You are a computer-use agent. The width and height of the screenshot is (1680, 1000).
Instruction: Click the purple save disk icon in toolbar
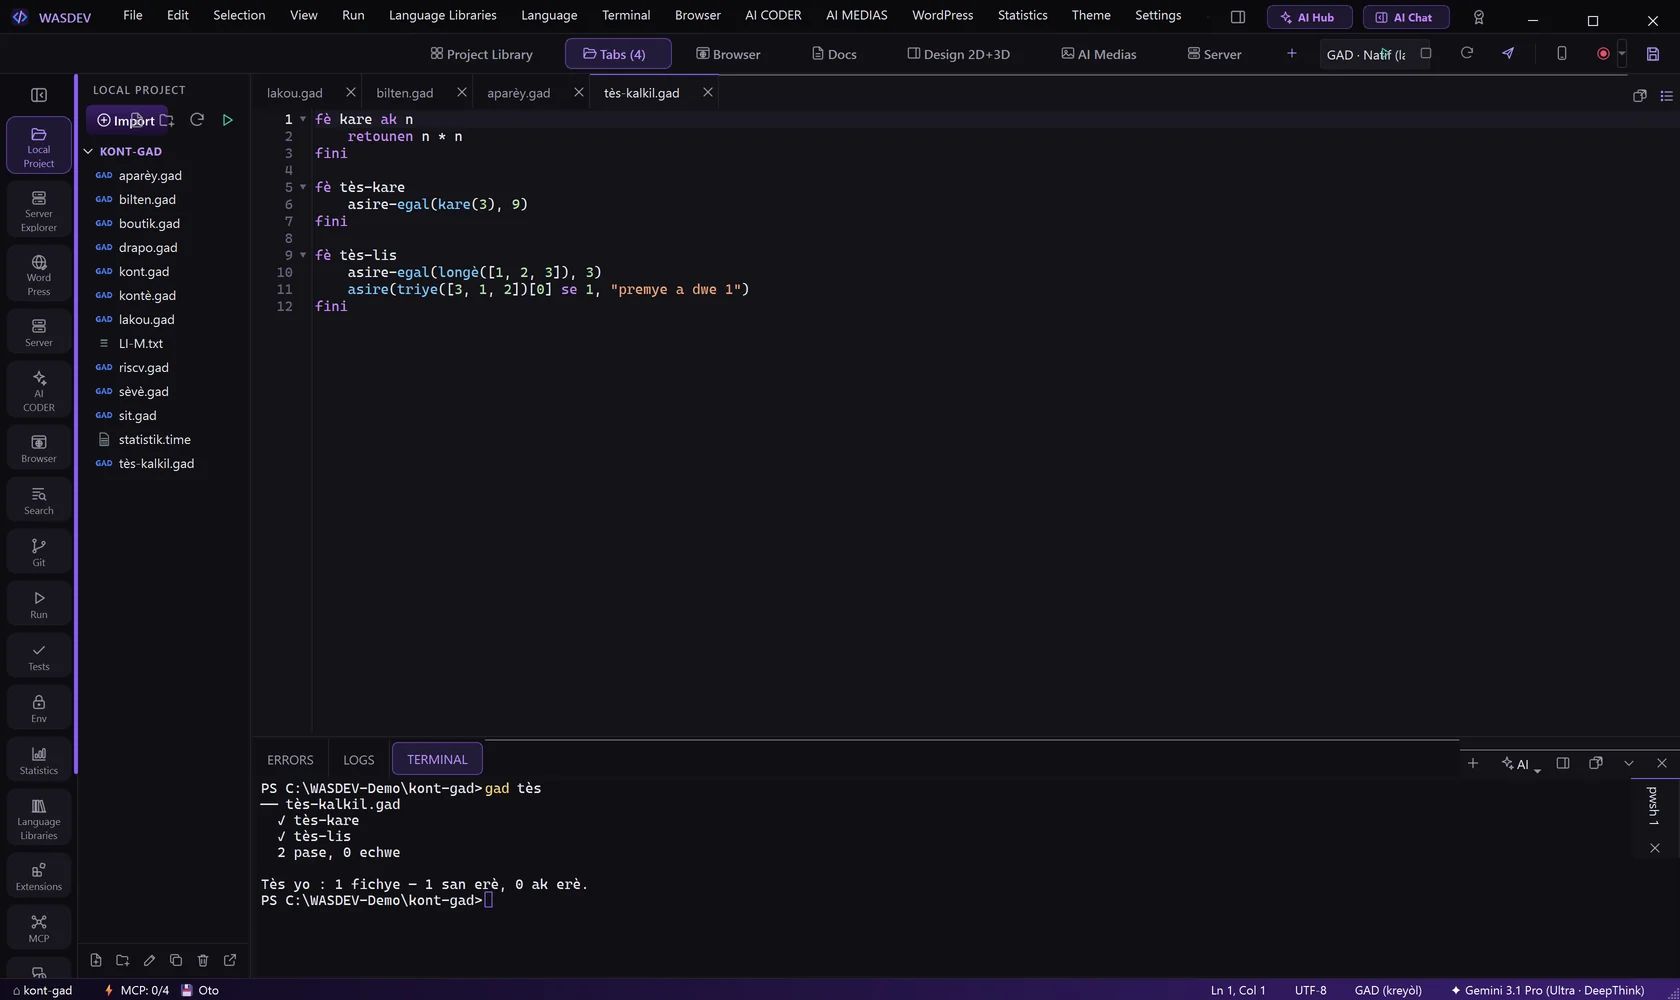pyautogui.click(x=1653, y=54)
